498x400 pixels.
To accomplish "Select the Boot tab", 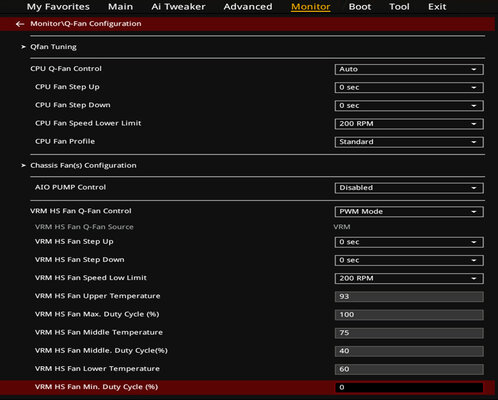I will coord(360,7).
